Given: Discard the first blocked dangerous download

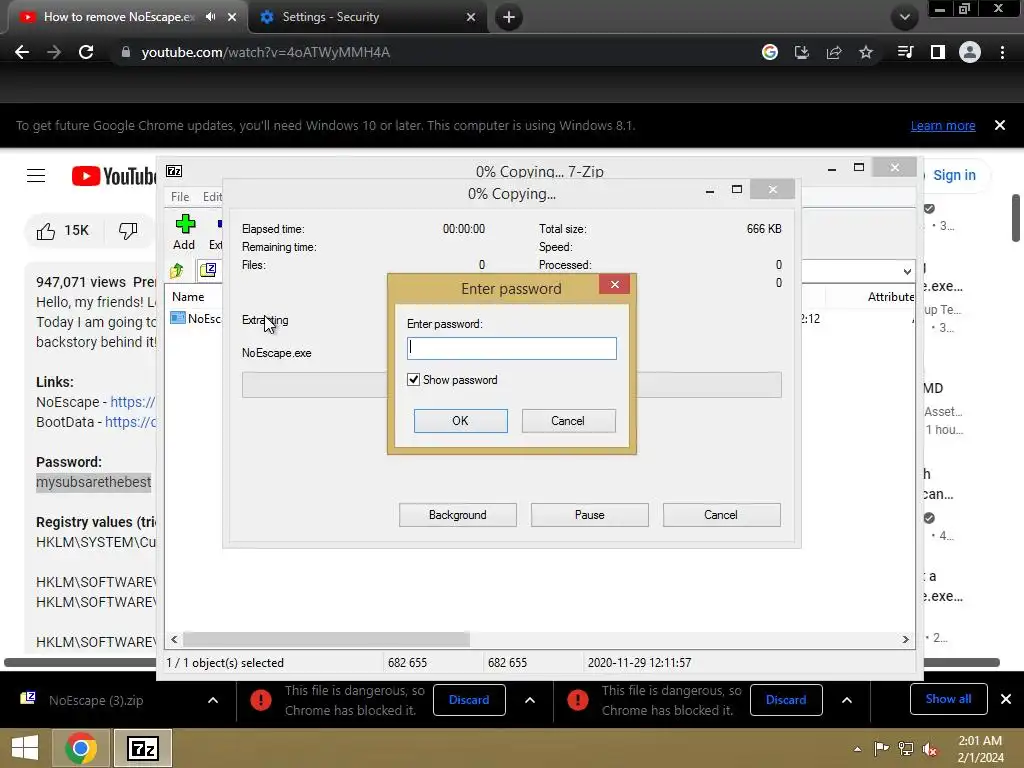Looking at the screenshot, I should [x=469, y=700].
